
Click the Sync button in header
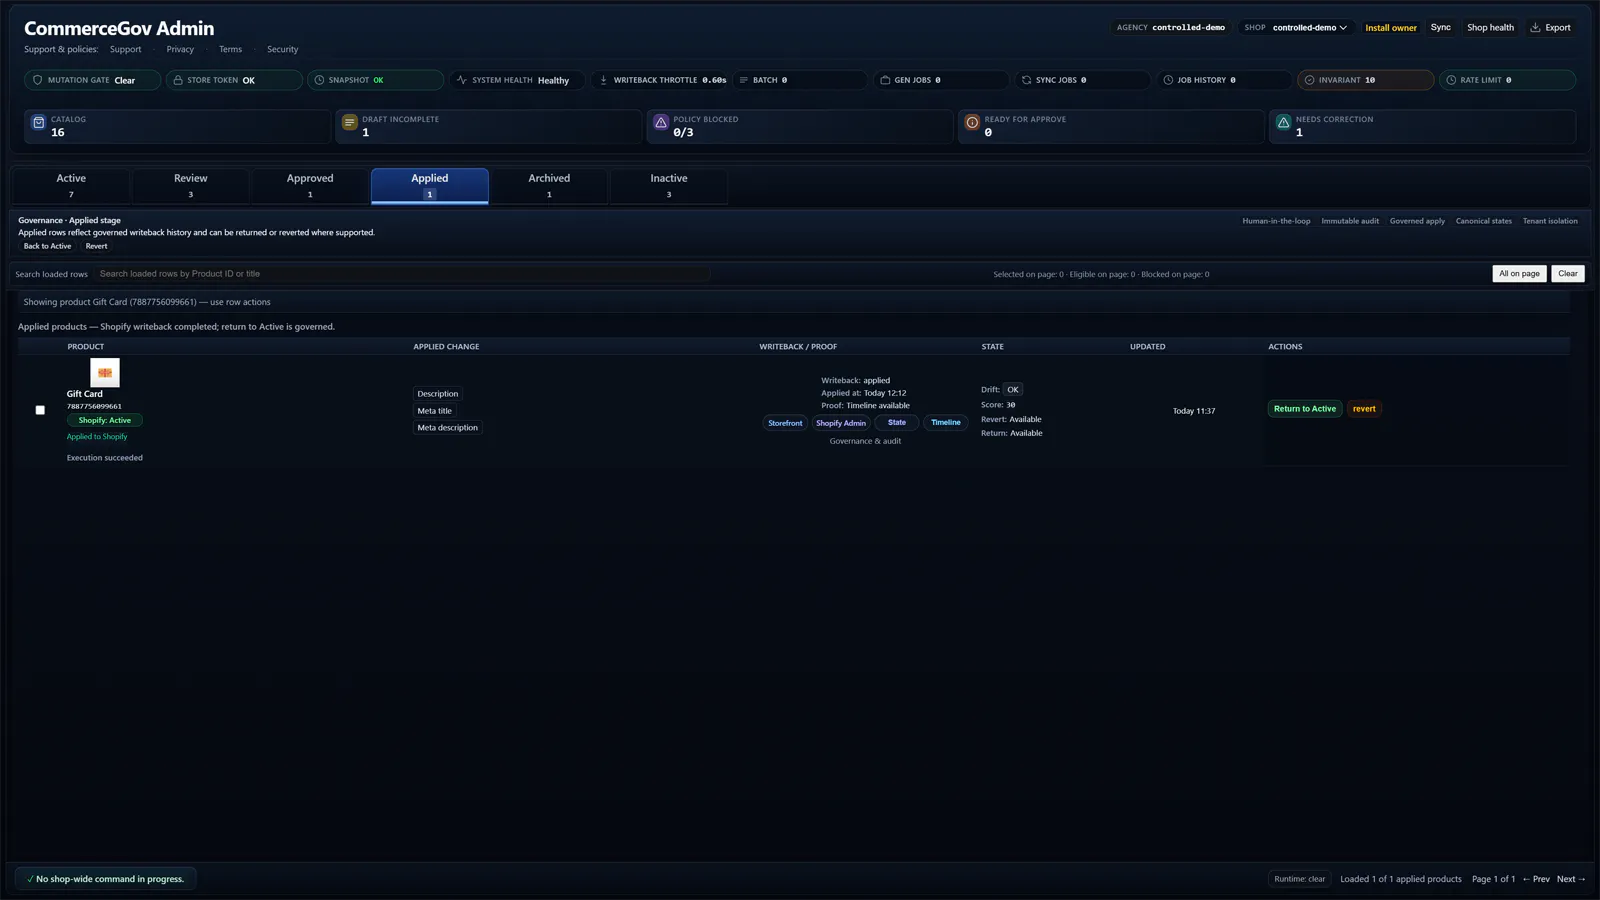click(x=1440, y=27)
